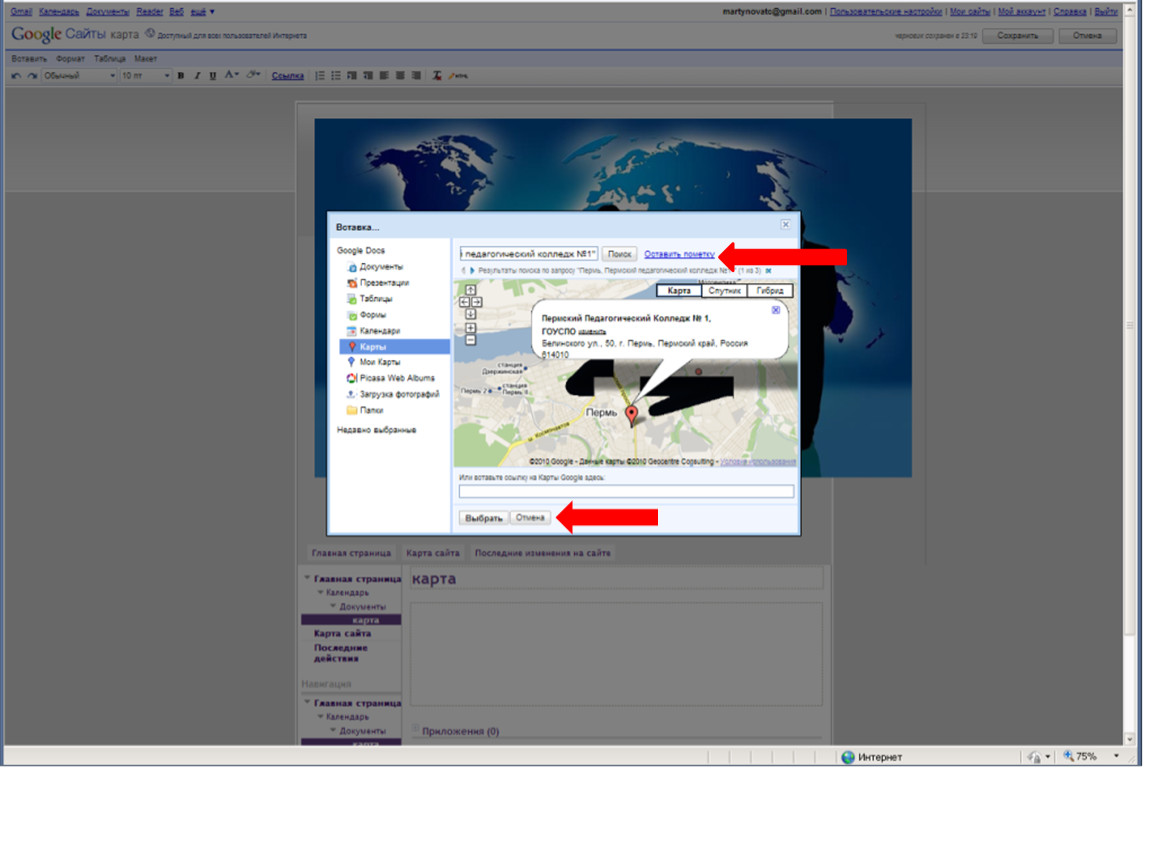
Task: Go to 'Мои сайты' link
Action: point(970,12)
